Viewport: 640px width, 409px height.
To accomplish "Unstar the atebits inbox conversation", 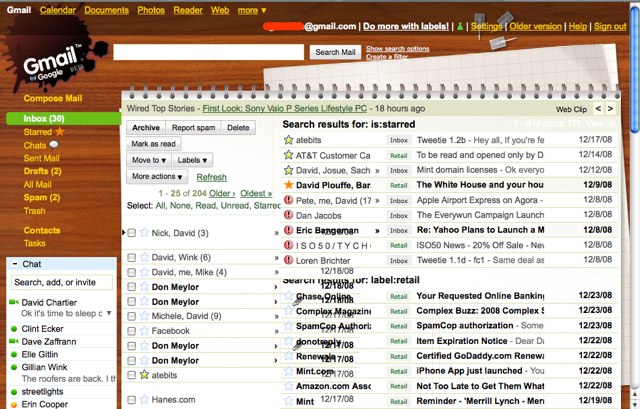I will point(144,375).
